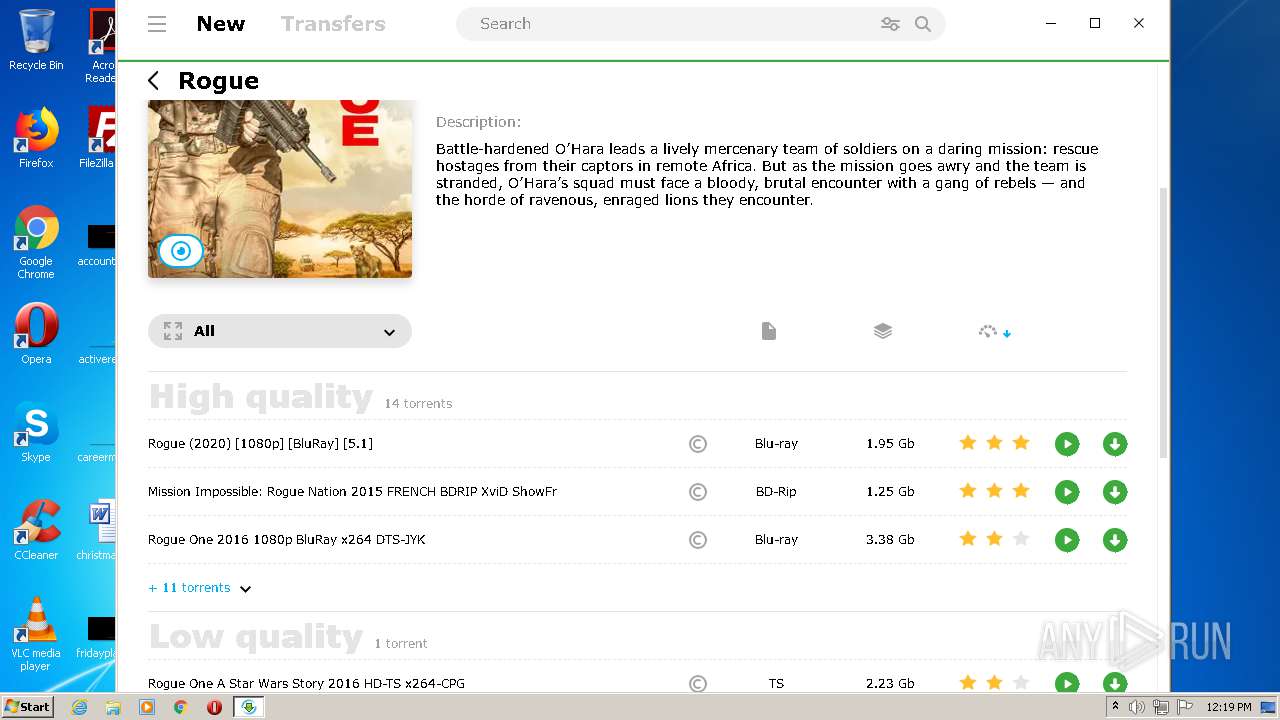The image size is (1280, 720).
Task: Download Mission Impossible: Rogue Nation torrent
Action: [1115, 492]
